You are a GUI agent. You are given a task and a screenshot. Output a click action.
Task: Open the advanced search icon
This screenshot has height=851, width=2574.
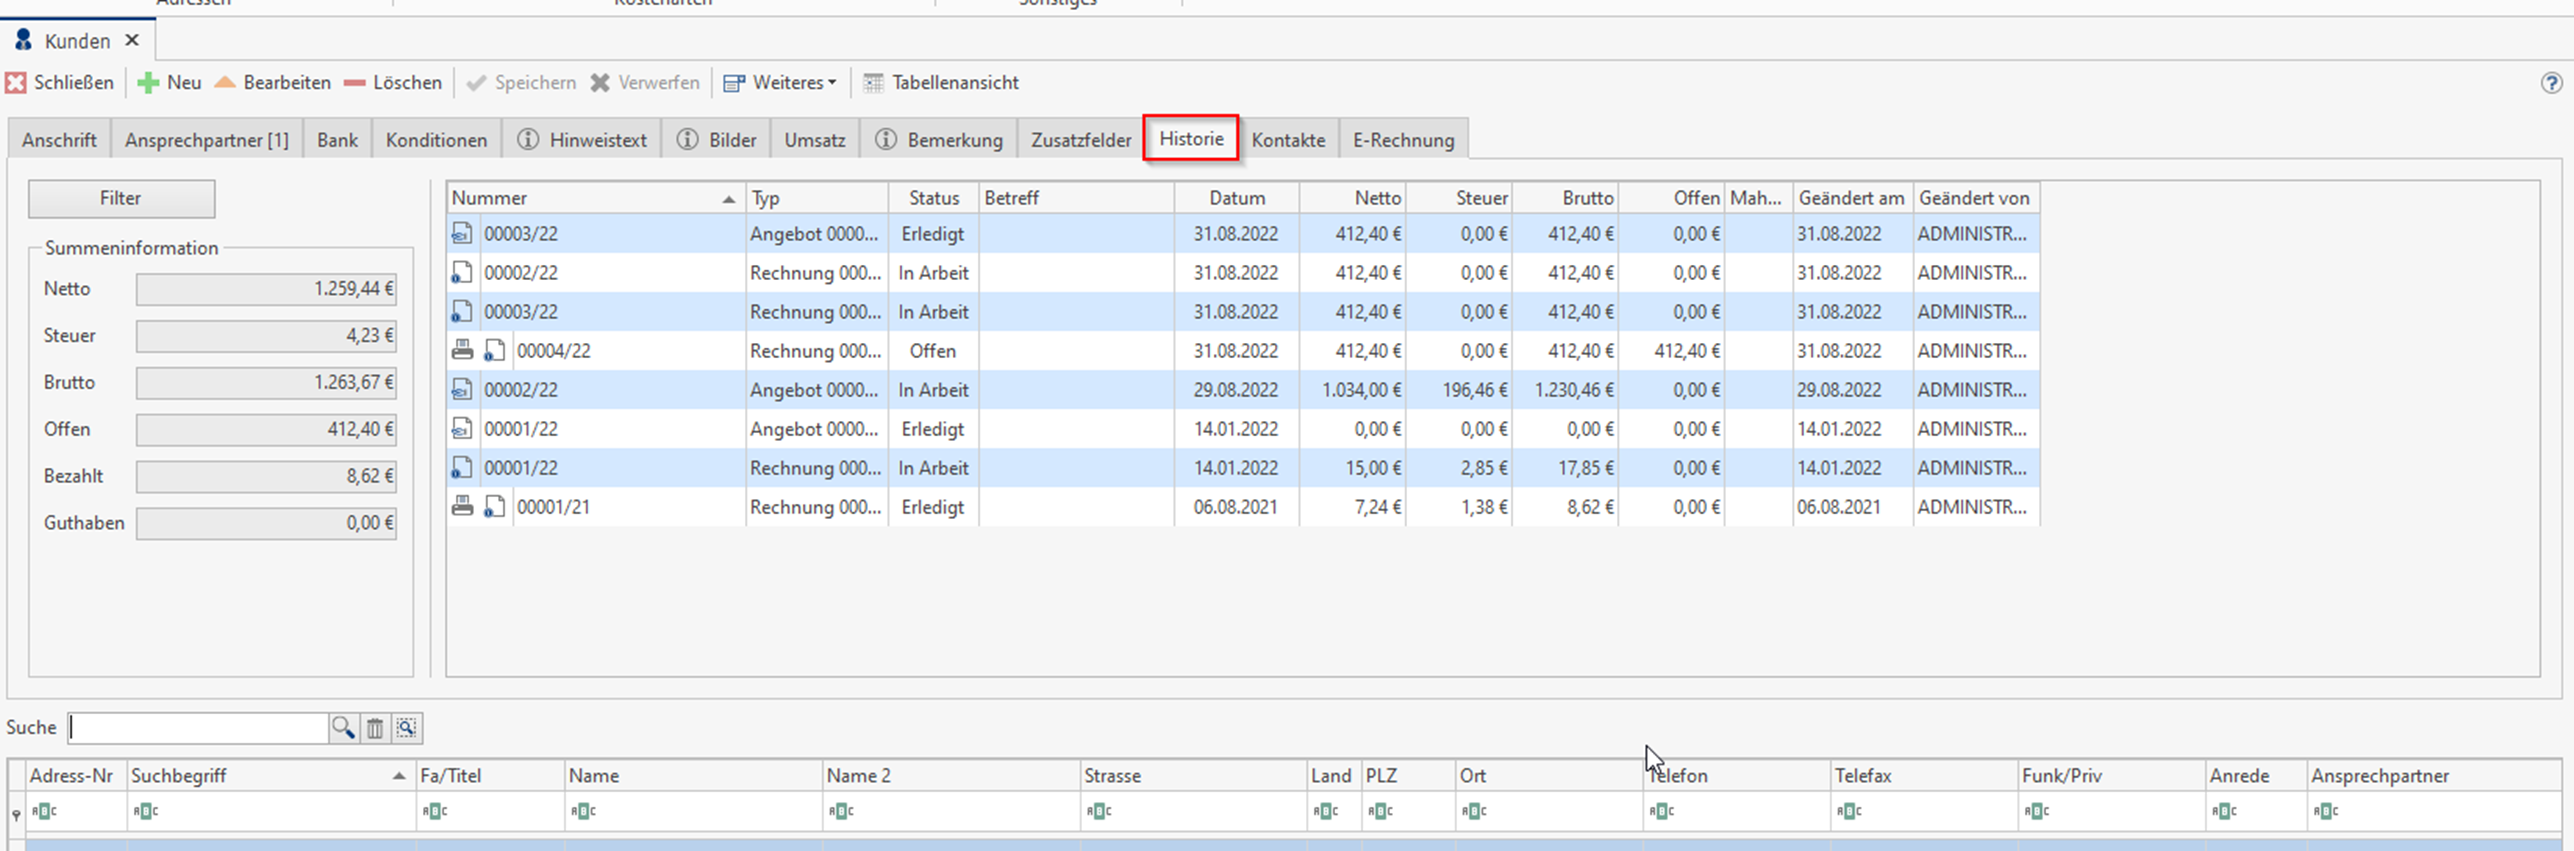406,728
